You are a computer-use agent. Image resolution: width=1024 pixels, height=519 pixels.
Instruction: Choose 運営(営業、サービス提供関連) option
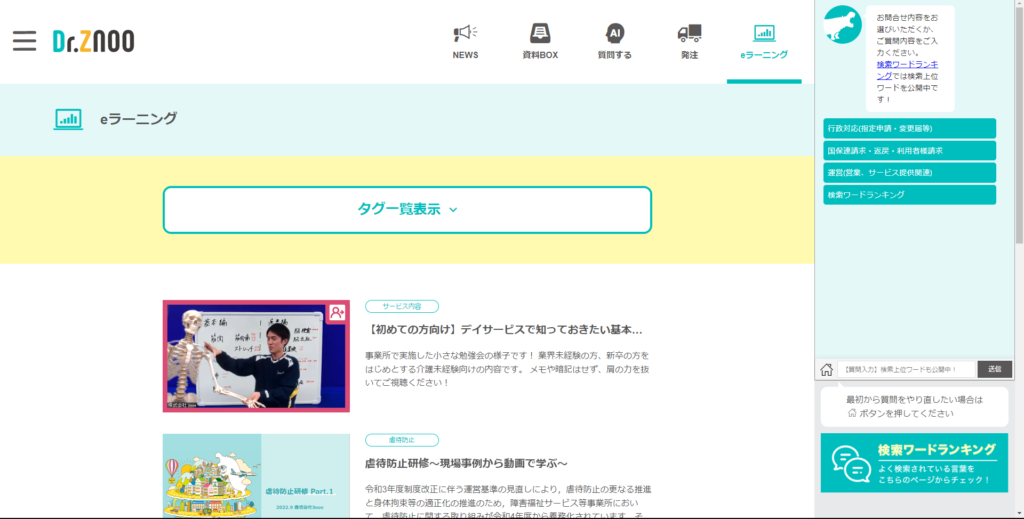[909, 173]
